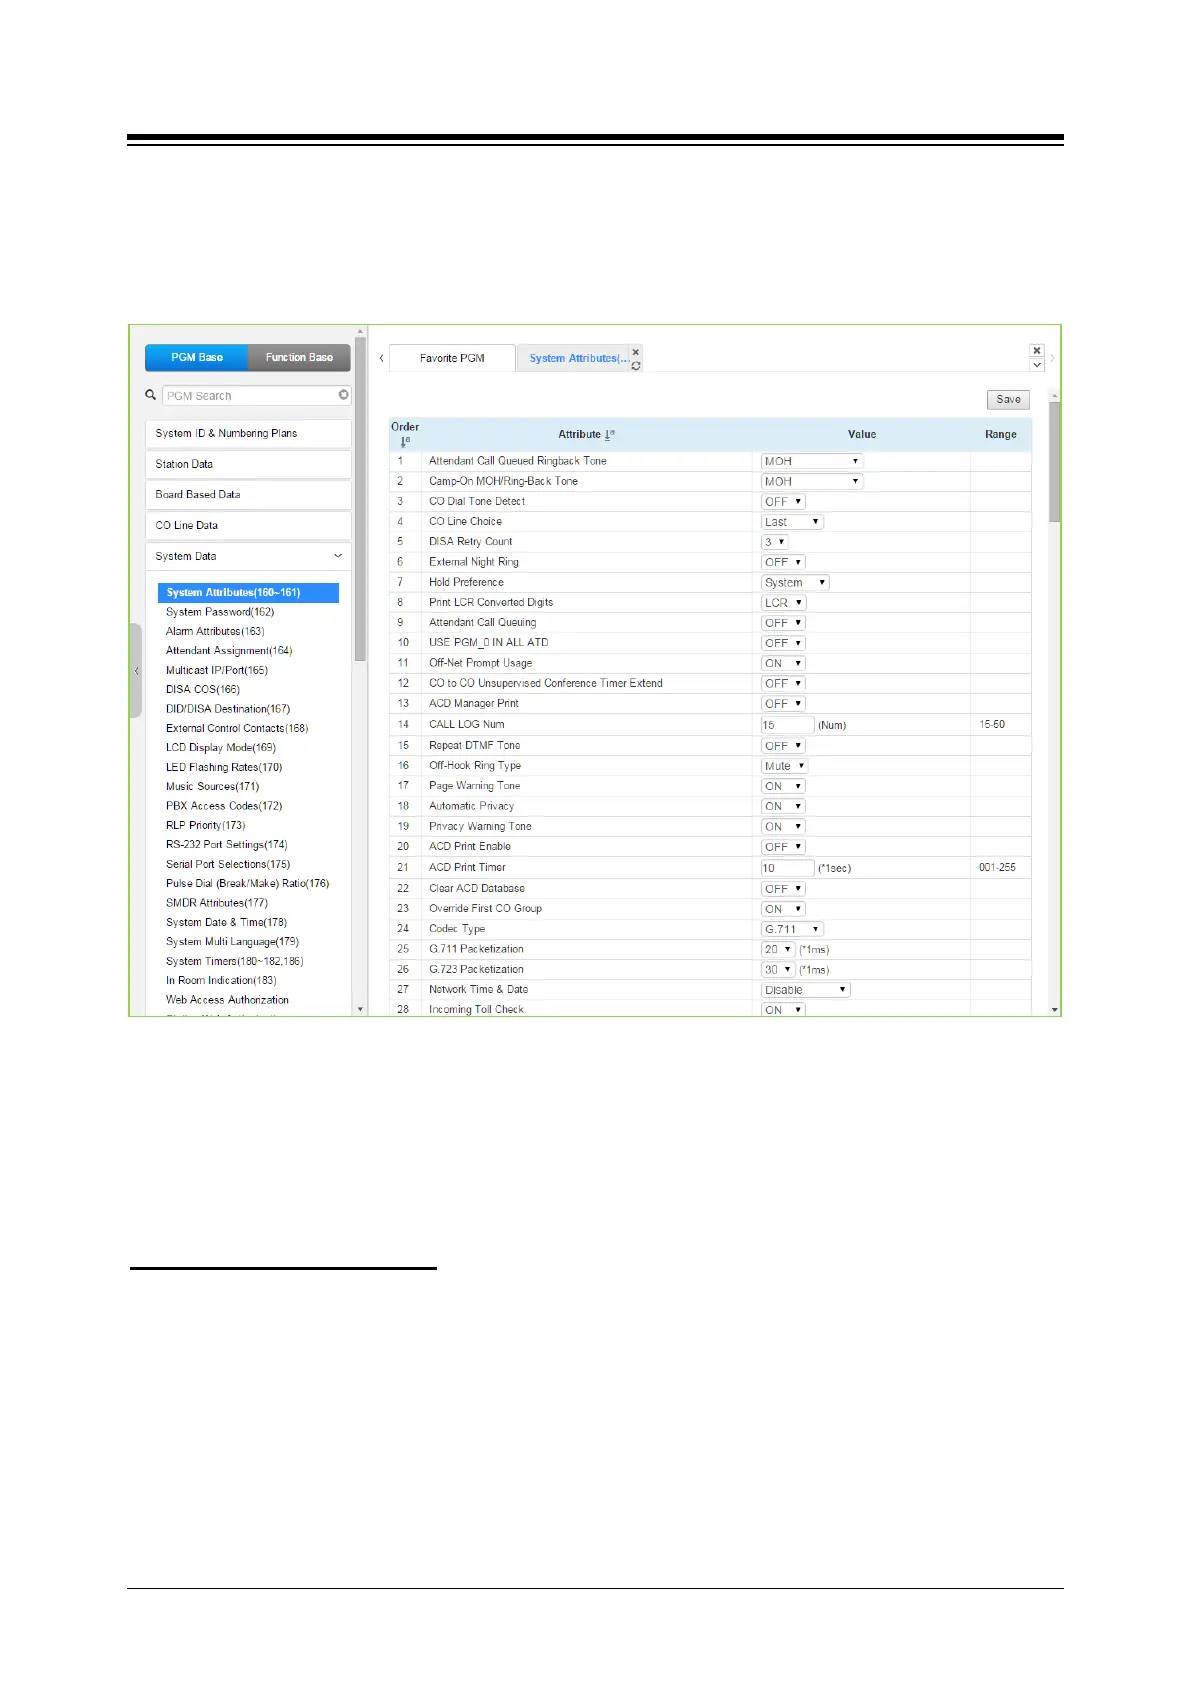
Task: Open LED Flashing Rates(170)
Action: tap(224, 767)
